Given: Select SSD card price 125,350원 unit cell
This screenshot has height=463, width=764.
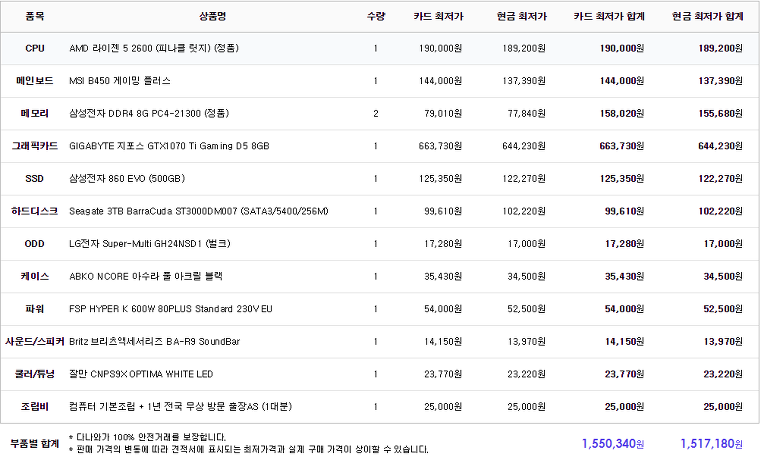Looking at the screenshot, I should tap(440, 179).
